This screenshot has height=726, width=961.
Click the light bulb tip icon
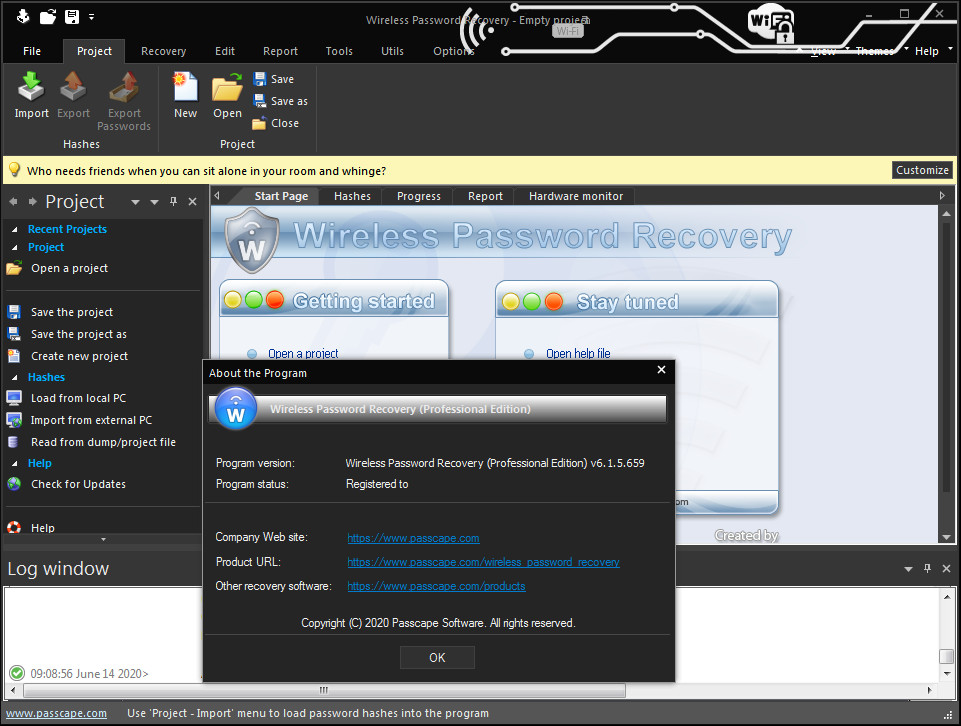pyautogui.click(x=14, y=170)
